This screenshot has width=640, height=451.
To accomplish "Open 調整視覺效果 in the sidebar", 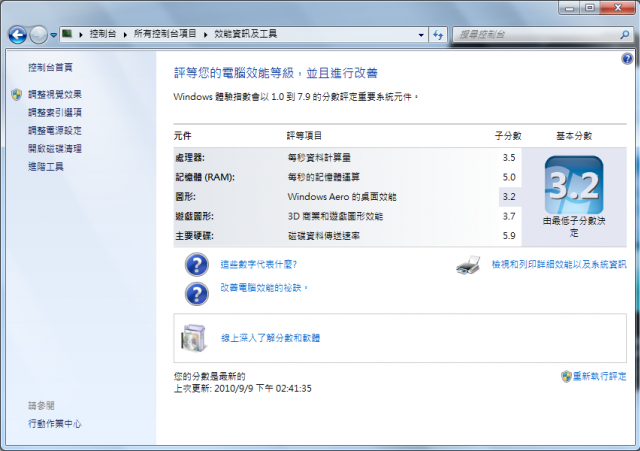I will tap(55, 95).
